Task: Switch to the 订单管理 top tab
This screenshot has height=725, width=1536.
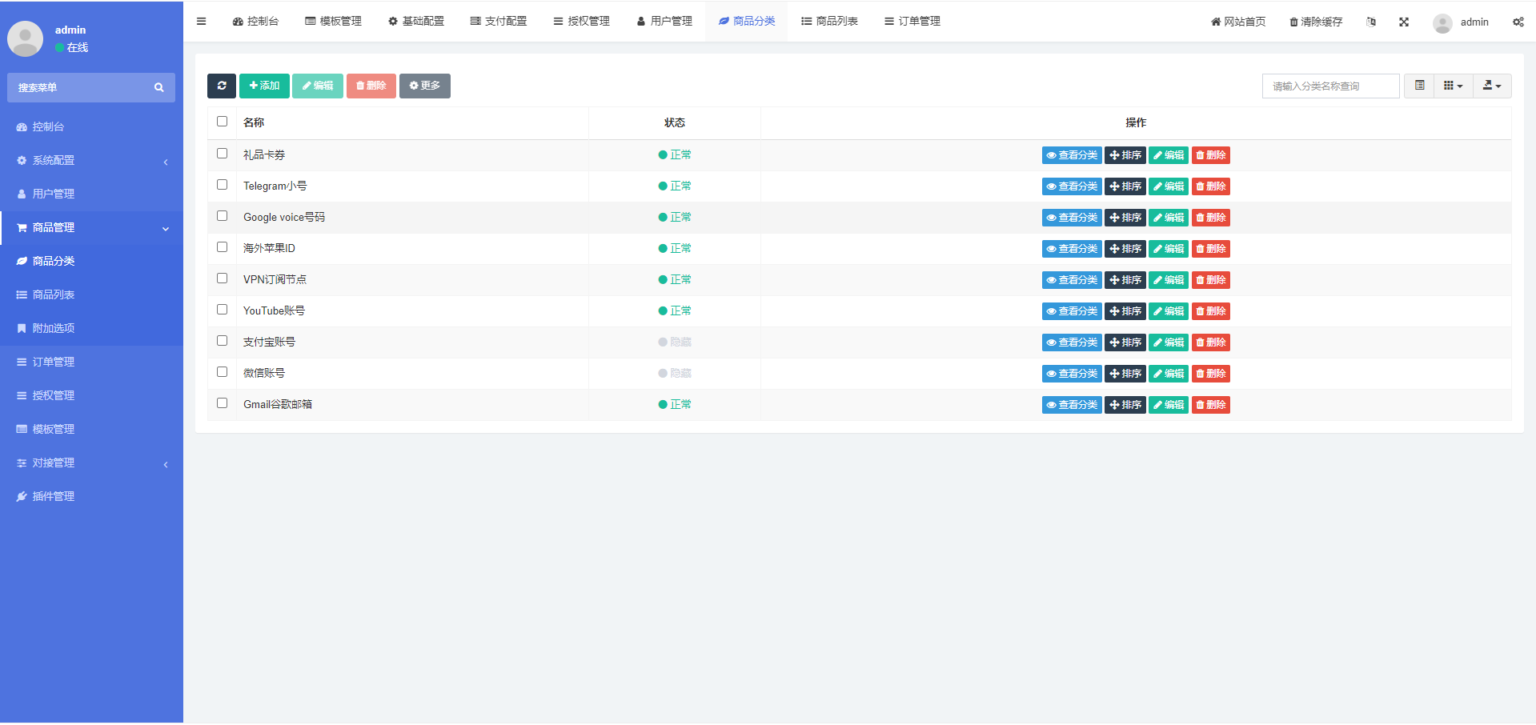Action: pos(912,21)
